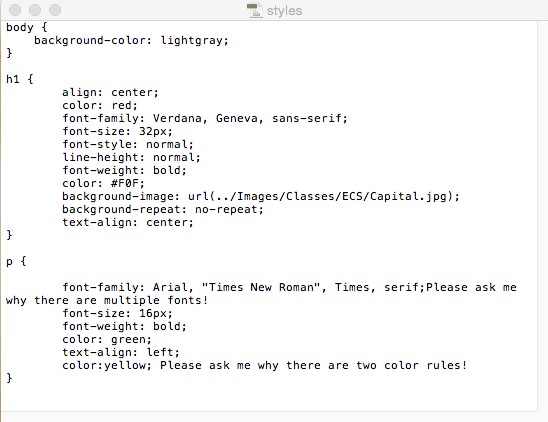Click the 'h1 {' selector line
The height and width of the screenshot is (422, 548).
(x=20, y=79)
